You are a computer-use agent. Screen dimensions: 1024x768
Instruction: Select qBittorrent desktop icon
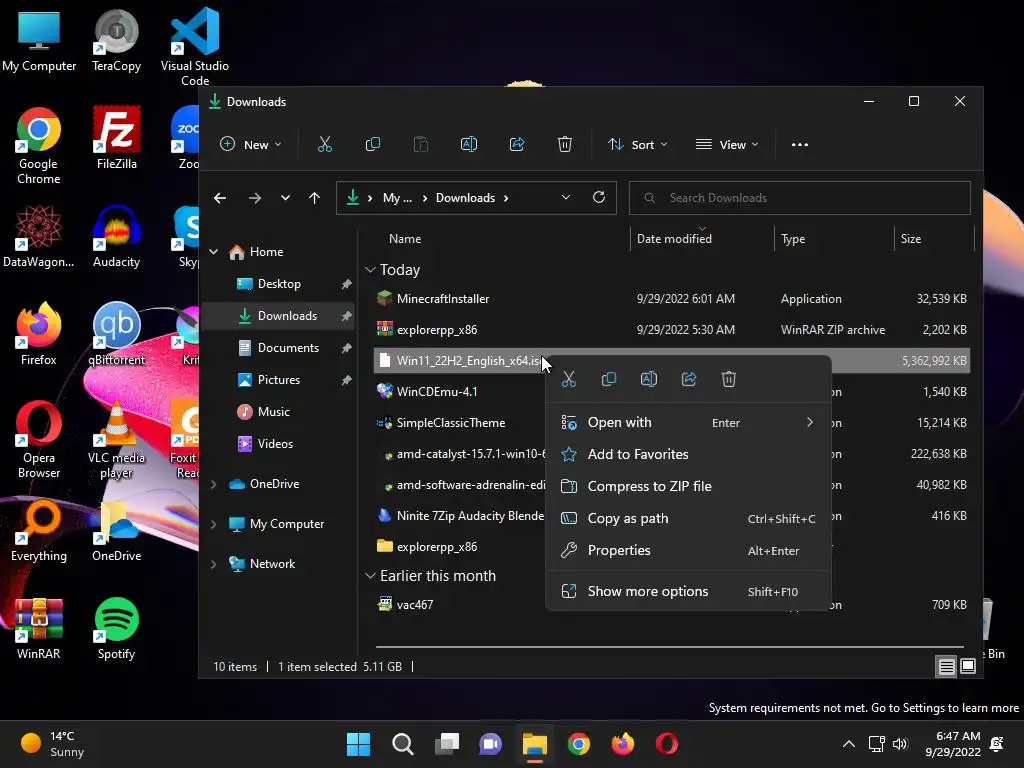[116, 334]
